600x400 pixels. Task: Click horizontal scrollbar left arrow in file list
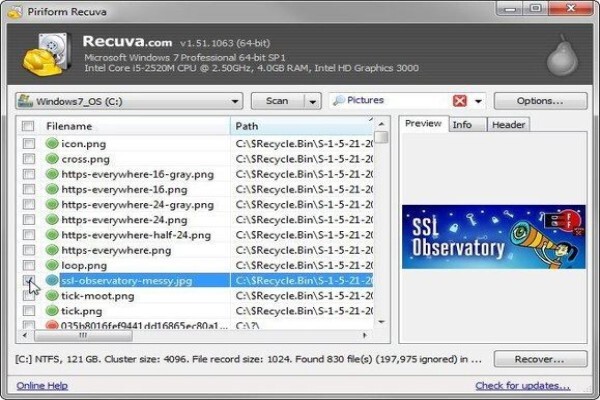click(25, 335)
